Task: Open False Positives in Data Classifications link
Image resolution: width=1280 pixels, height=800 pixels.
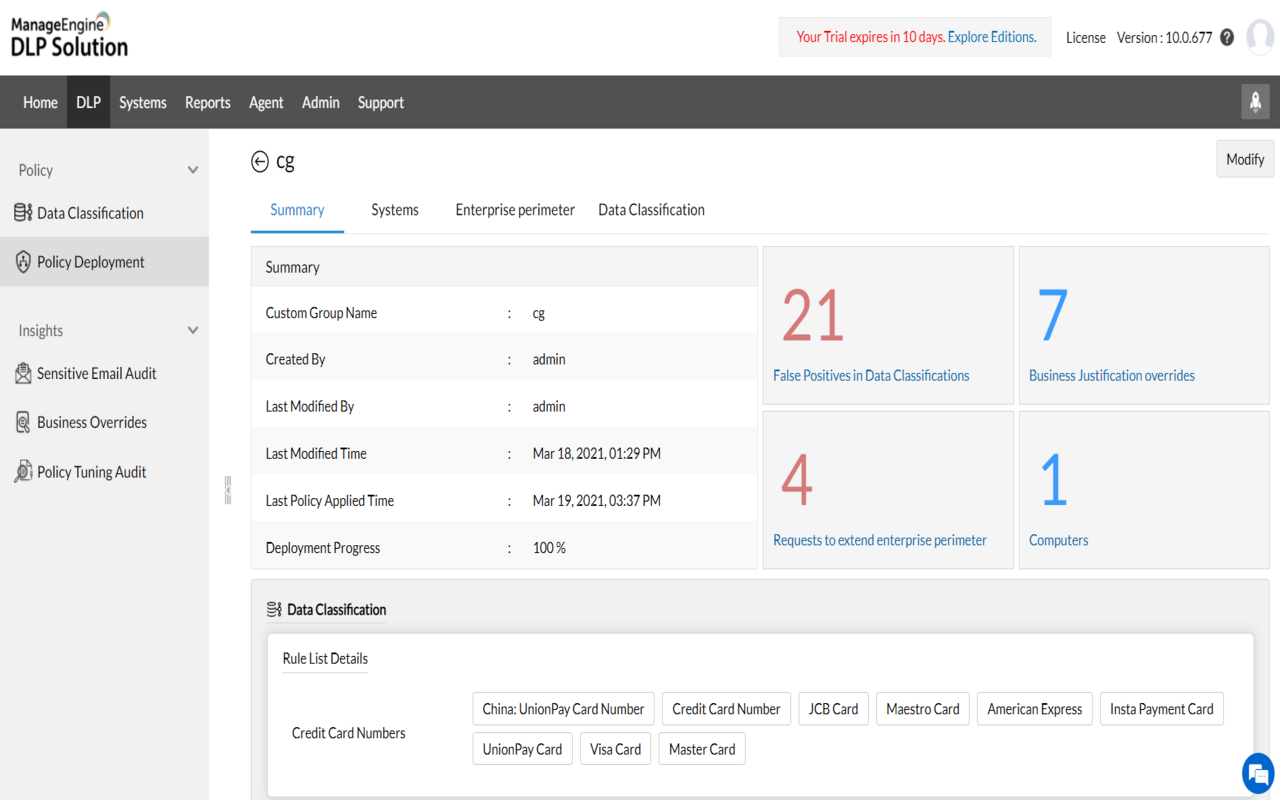Action: [871, 376]
